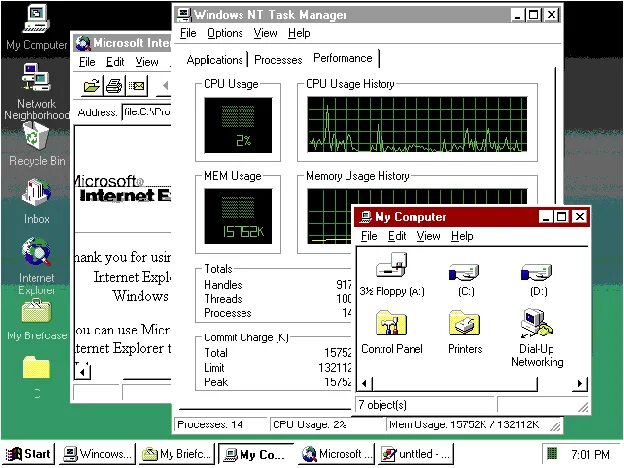Click My Computer taskbar button
The height and width of the screenshot is (468, 624).
click(256, 454)
